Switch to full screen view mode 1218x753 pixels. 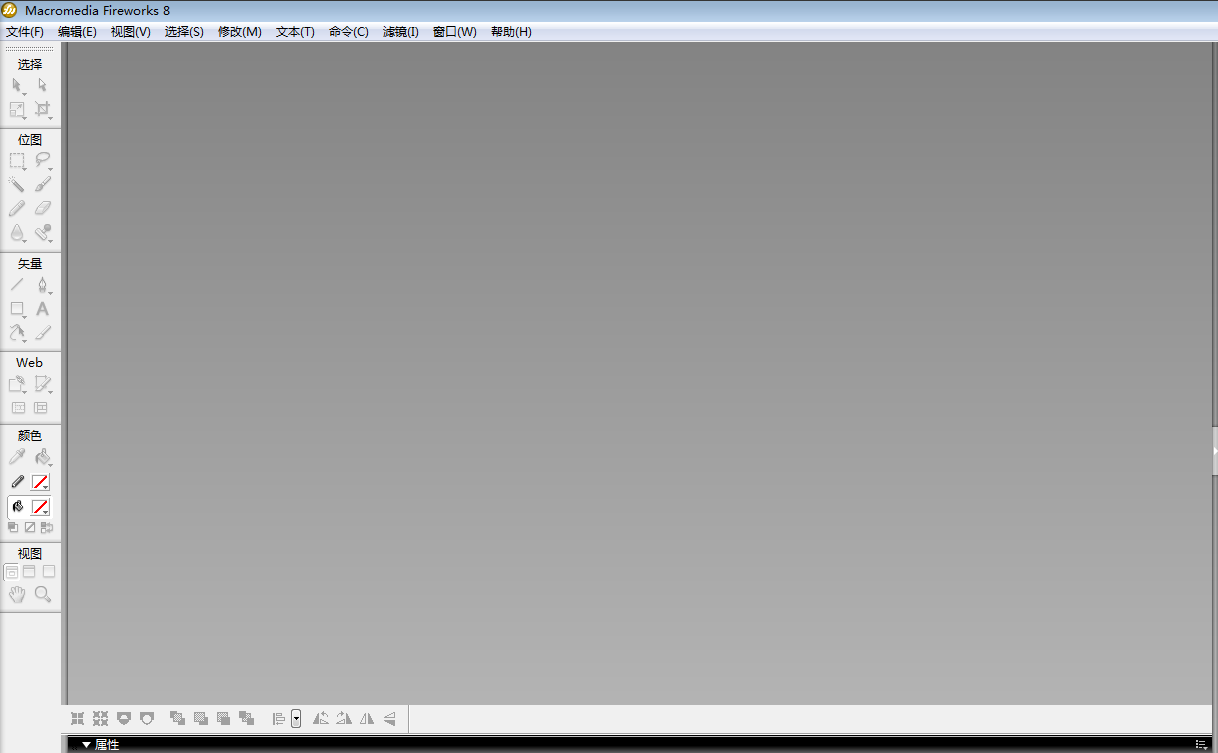(48, 572)
